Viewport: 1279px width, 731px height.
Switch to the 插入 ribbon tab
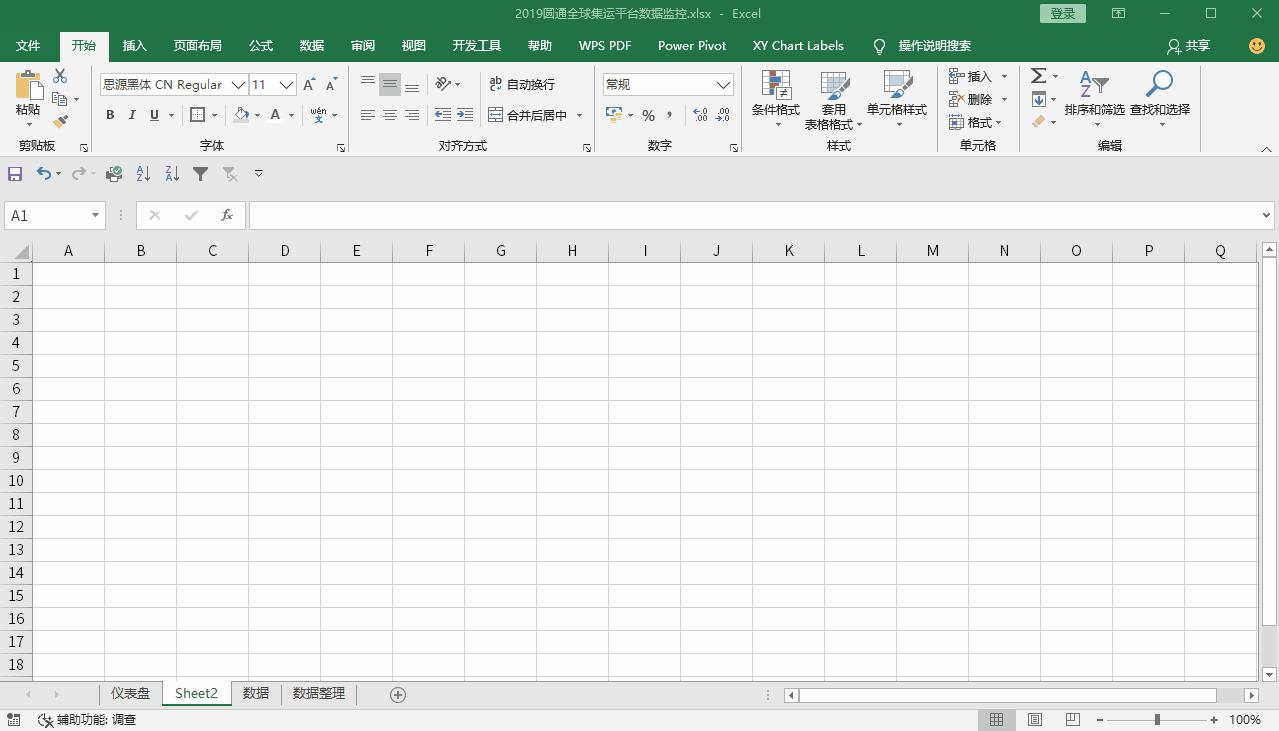click(x=134, y=45)
